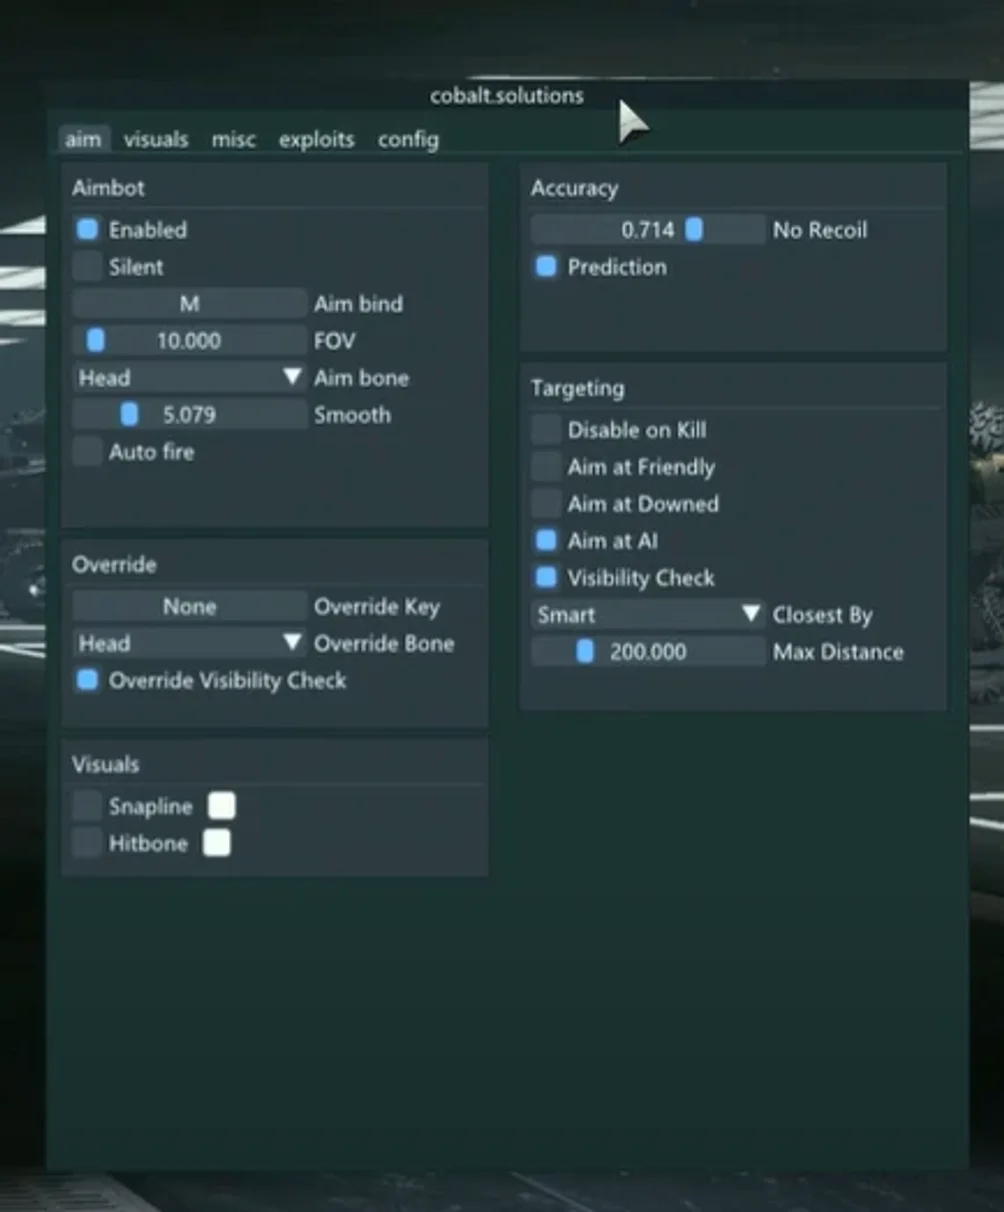Screen dimensions: 1004x1212
Task: Click the Targeting section header
Action: click(x=577, y=388)
